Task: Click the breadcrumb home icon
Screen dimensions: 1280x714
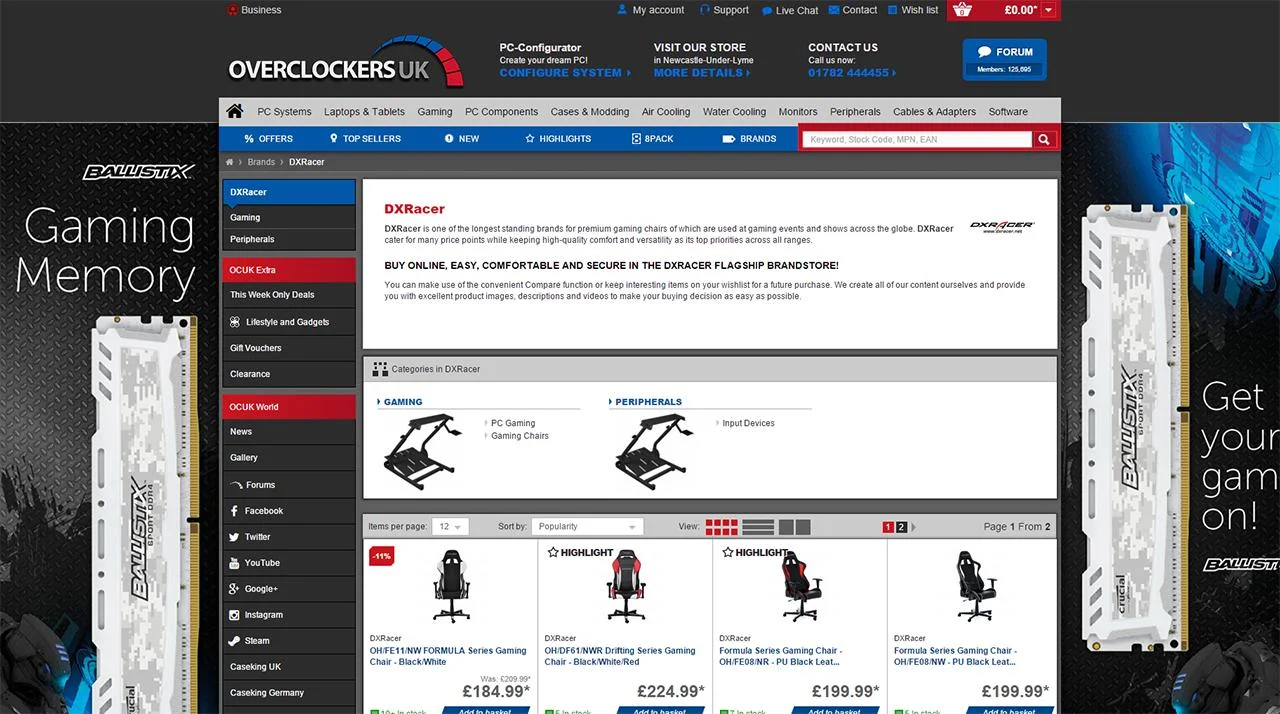Action: [230, 162]
